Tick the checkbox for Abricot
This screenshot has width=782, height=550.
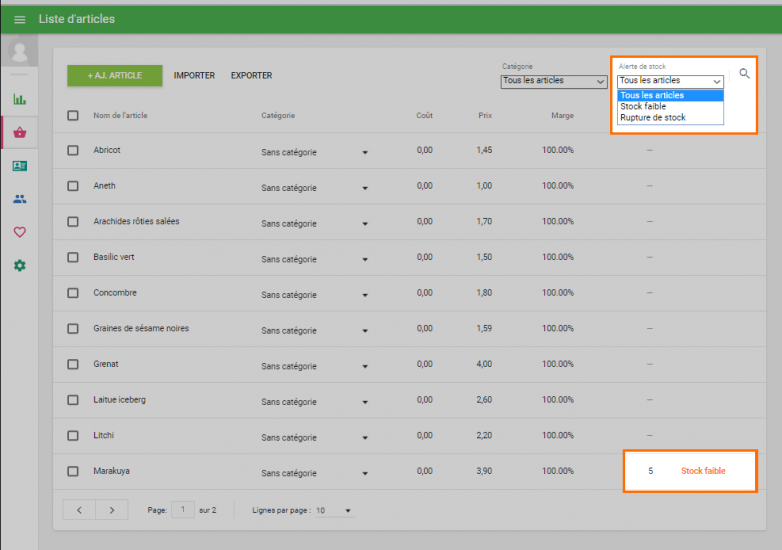pyautogui.click(x=73, y=150)
